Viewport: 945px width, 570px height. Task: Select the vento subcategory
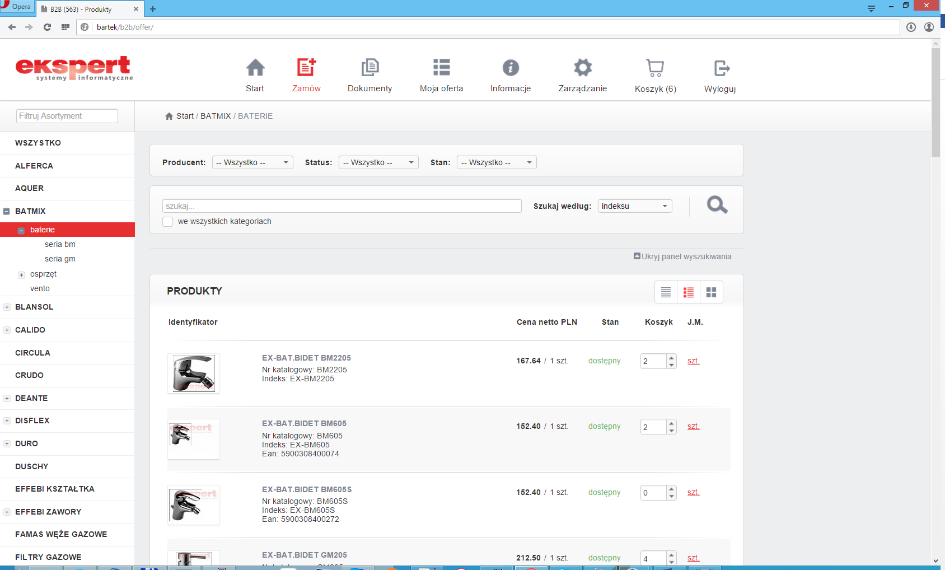[x=40, y=289]
